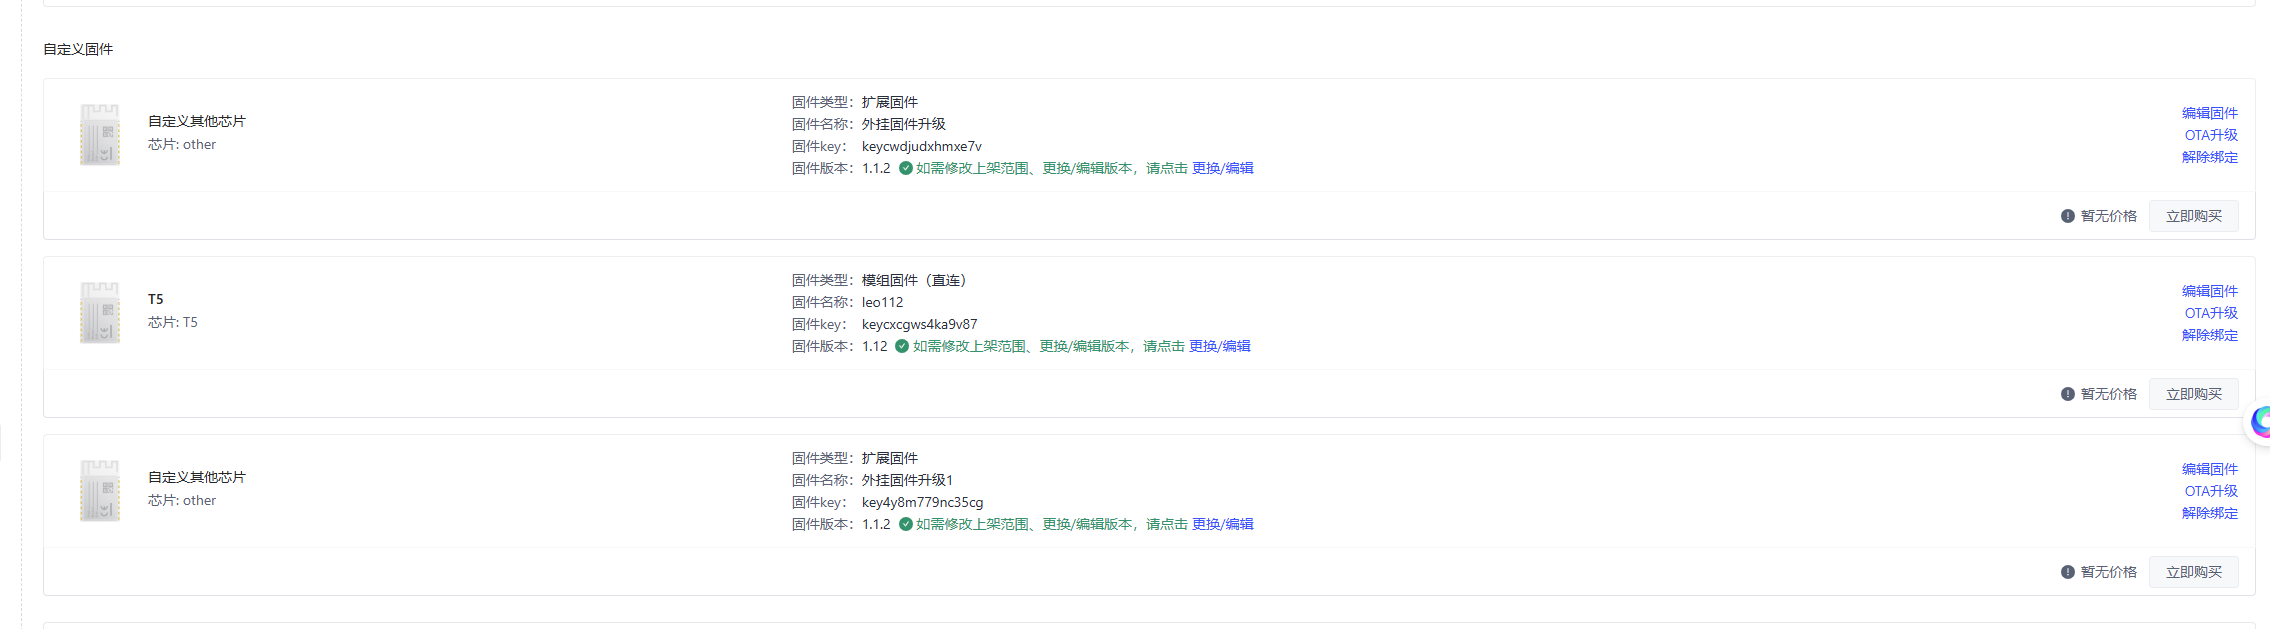Click no-price info icon in 外挂固件升级 card
The image size is (2270, 629).
(x=2068, y=216)
